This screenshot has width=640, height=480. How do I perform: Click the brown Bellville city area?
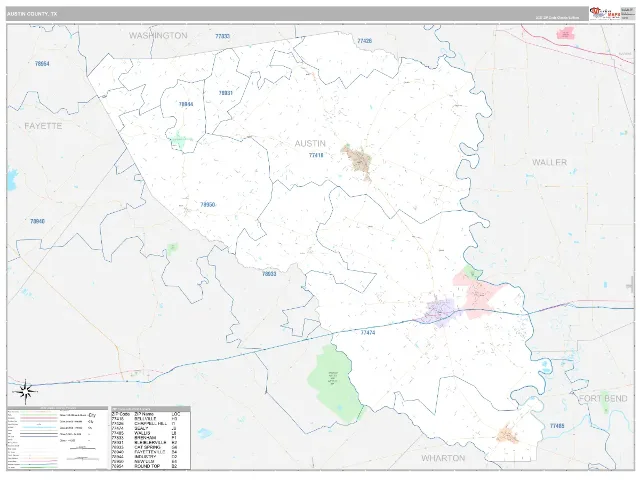coord(359,160)
